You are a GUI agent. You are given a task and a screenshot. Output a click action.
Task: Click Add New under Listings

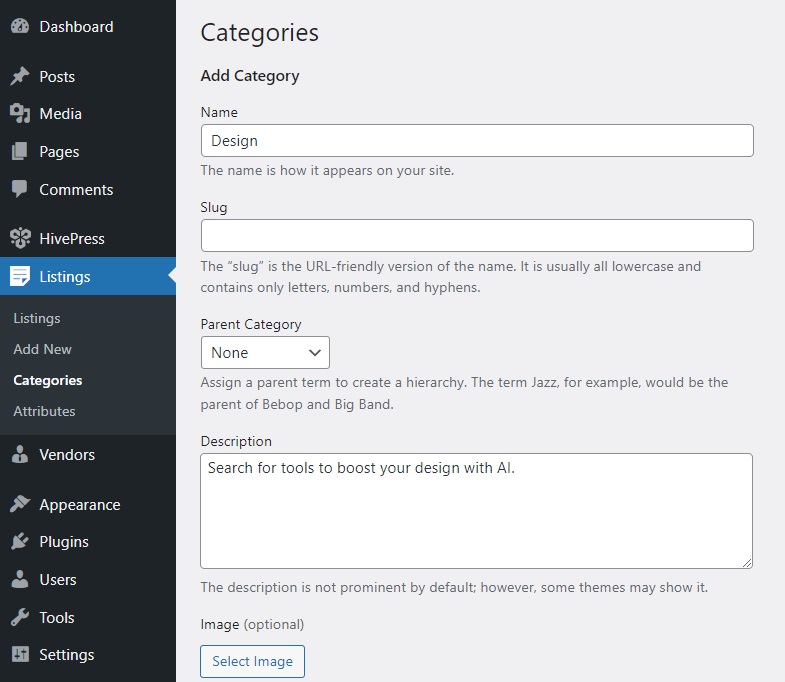pos(43,349)
